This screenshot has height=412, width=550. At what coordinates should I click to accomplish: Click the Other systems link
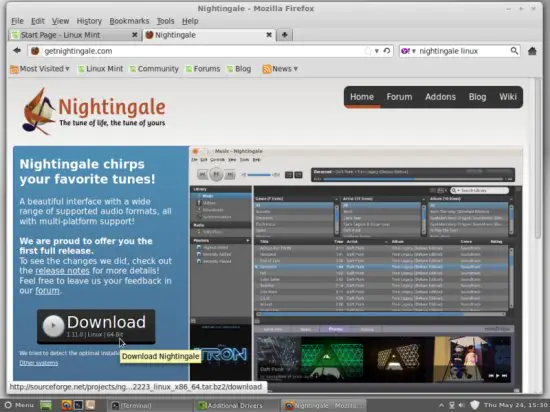click(39, 363)
